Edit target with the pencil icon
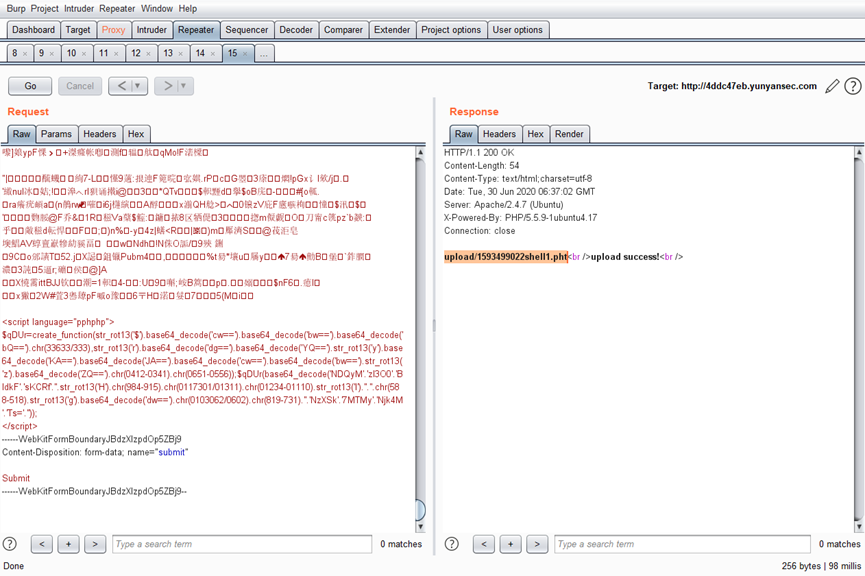Viewport: 865px width, 576px height. (x=832, y=86)
